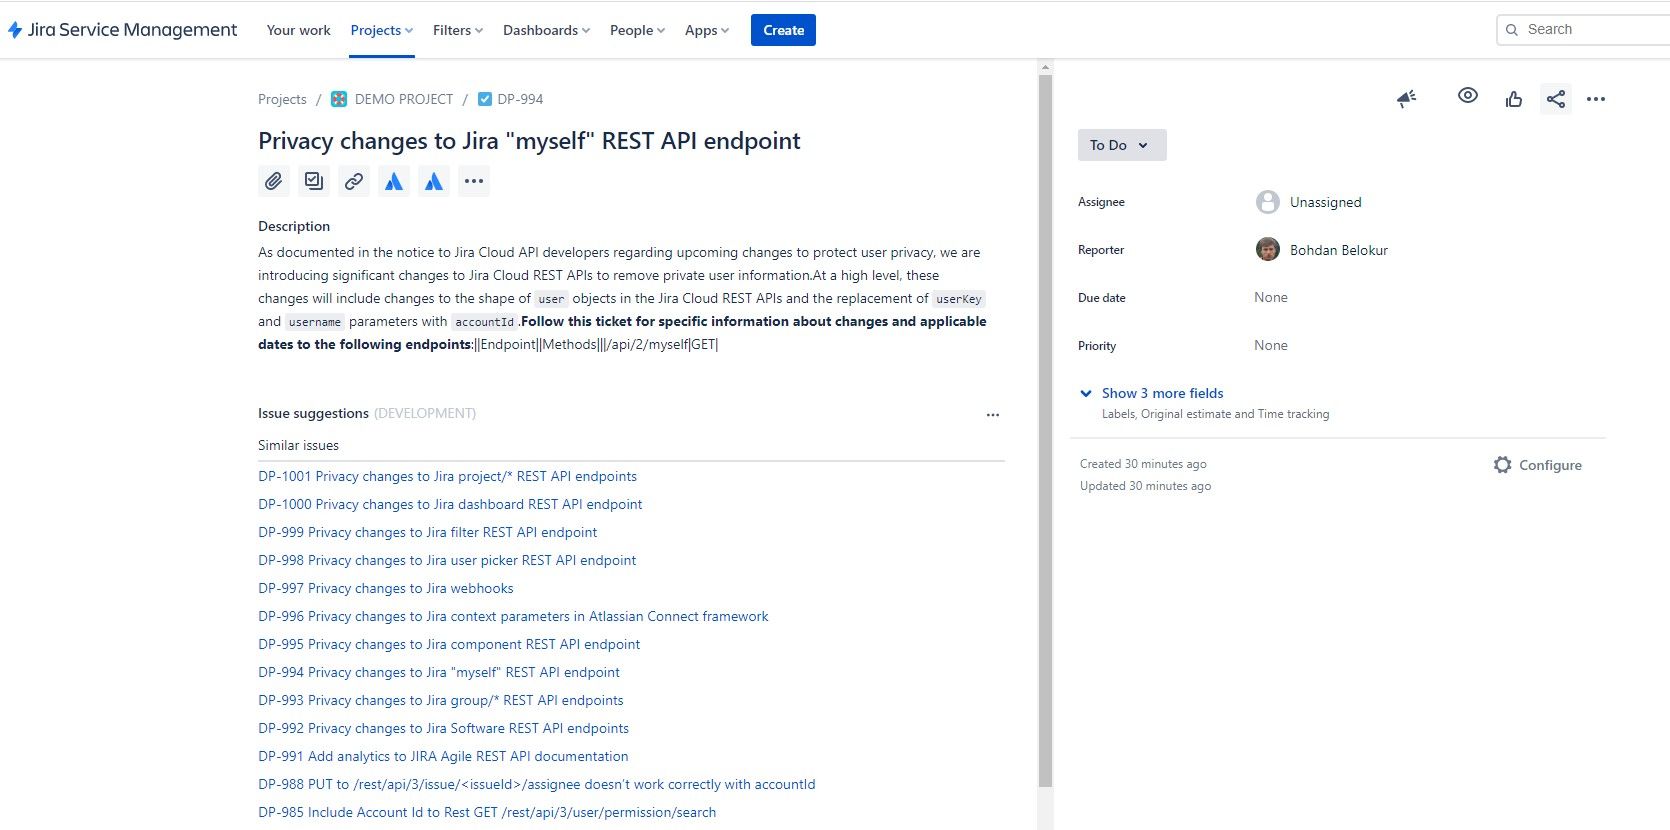The width and height of the screenshot is (1670, 830).
Task: Click the add child issue icon
Action: pos(314,181)
